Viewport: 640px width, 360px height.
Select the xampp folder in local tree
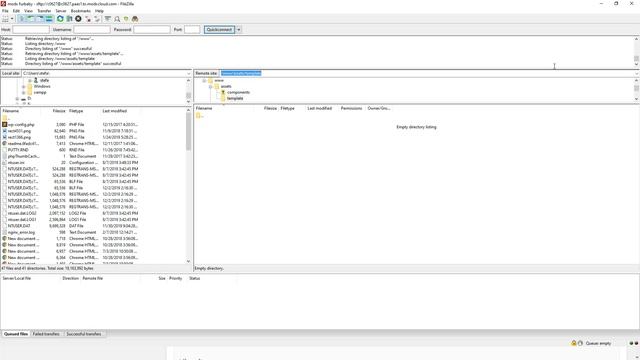(40, 93)
